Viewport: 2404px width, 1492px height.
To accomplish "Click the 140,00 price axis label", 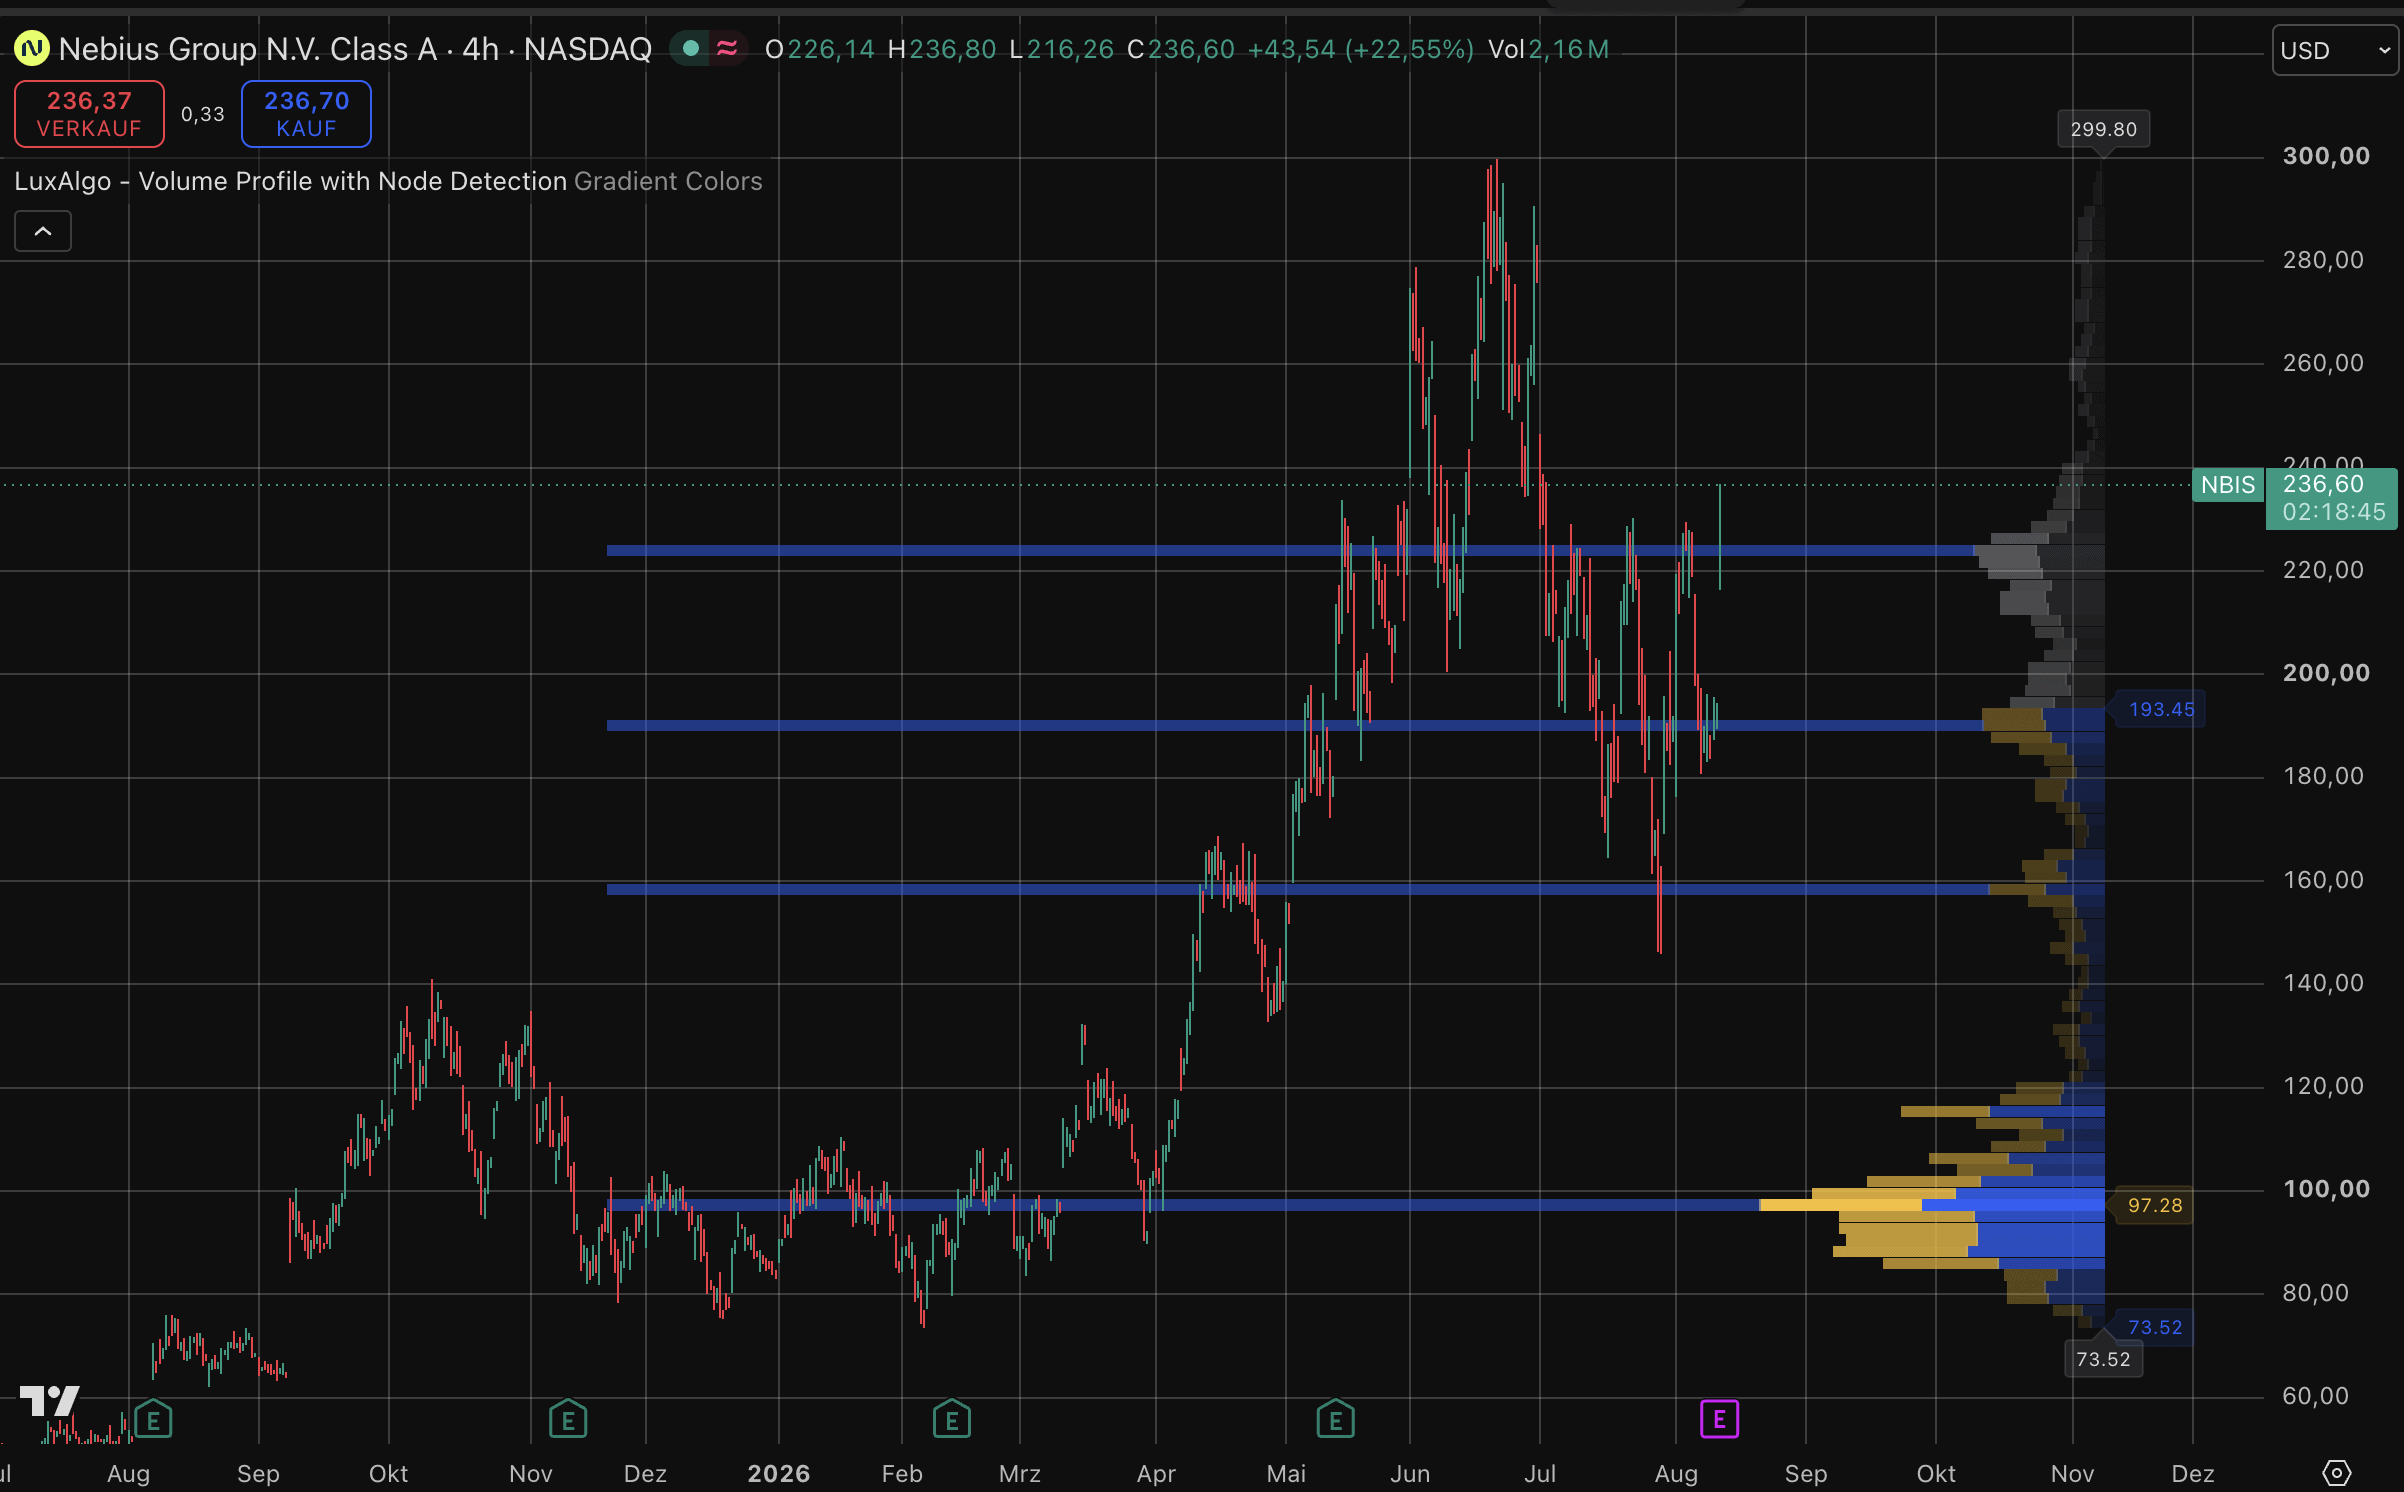I will coord(2324,983).
